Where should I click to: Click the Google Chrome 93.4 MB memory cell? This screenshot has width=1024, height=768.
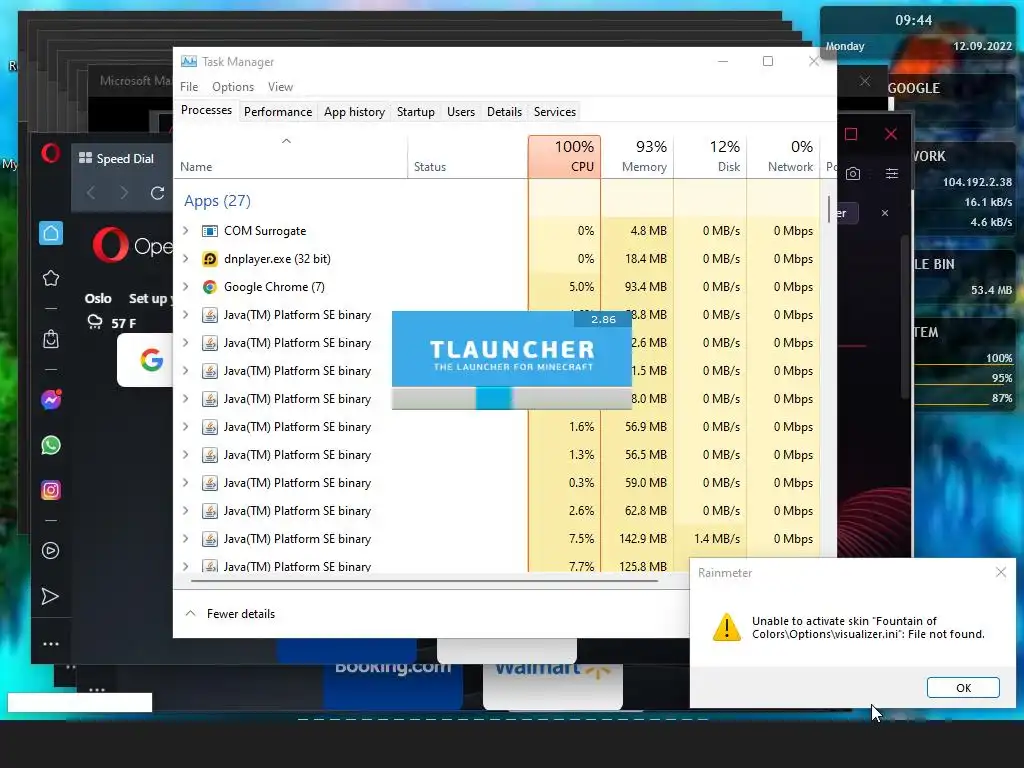coord(637,287)
